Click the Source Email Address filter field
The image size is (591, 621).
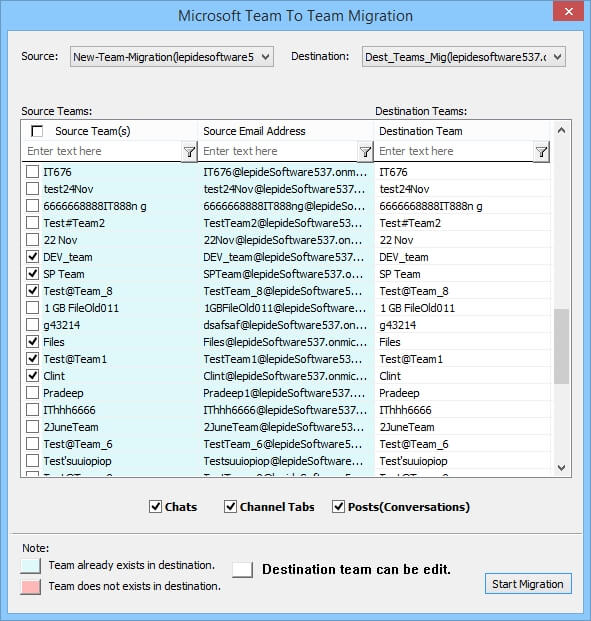pos(278,151)
